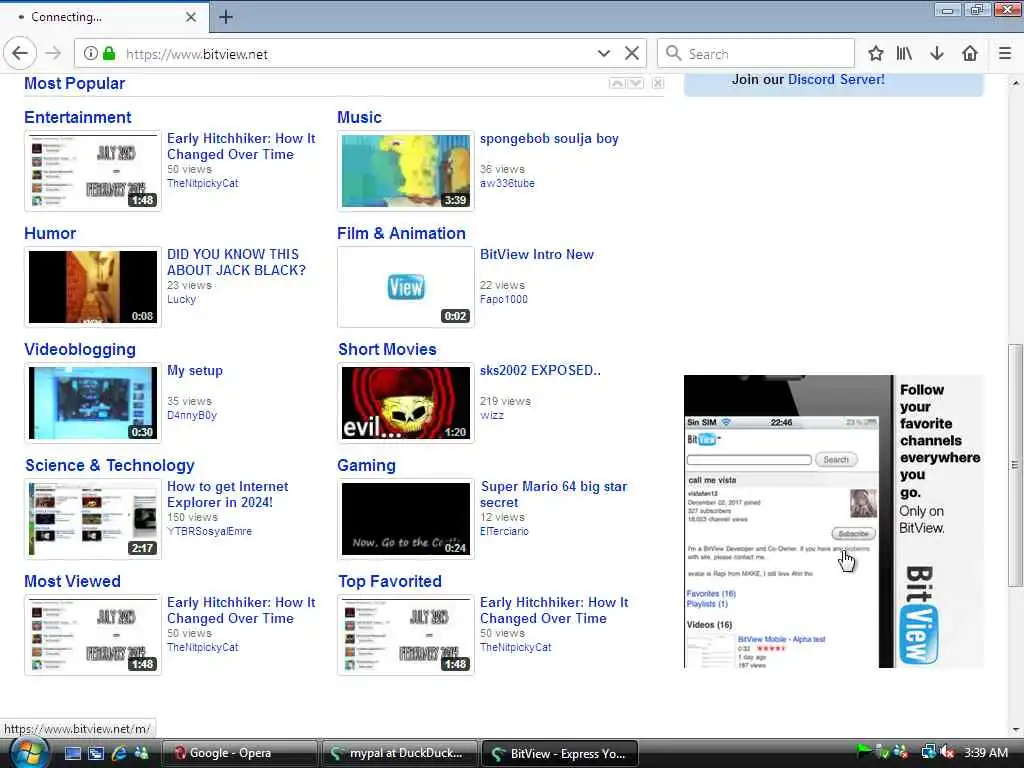Open the spongebob soulja boy thumbnail
Screen dimensions: 1024x768
point(406,171)
